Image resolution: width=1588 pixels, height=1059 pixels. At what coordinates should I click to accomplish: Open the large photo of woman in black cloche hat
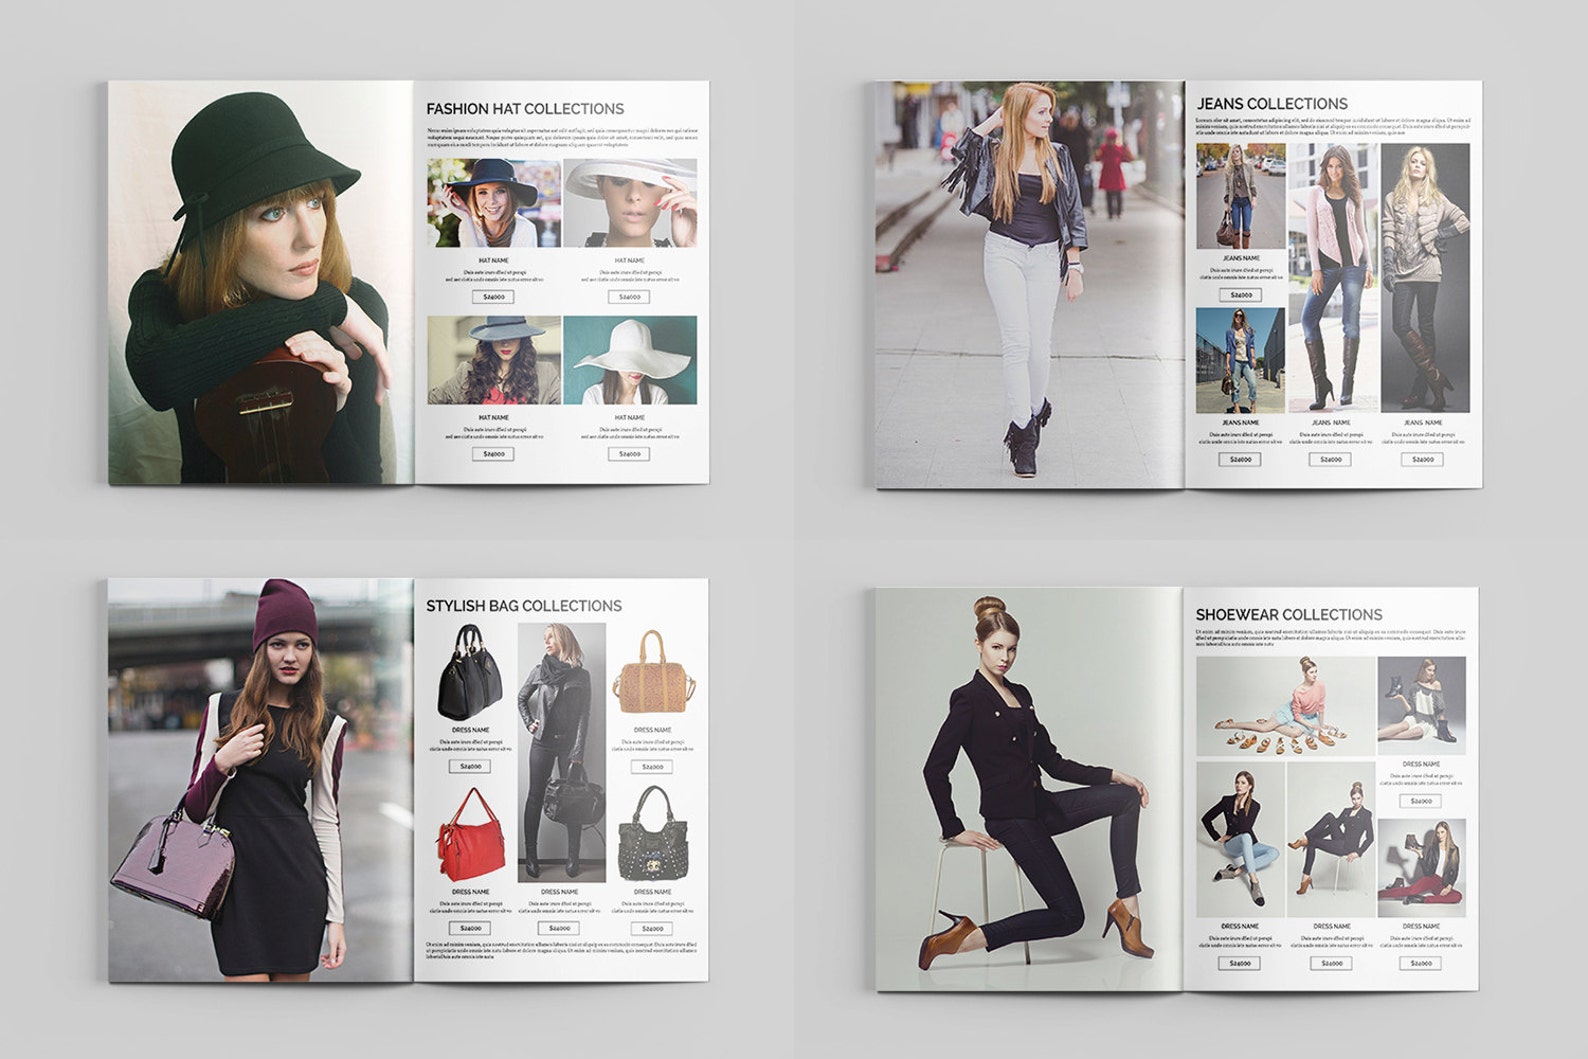[x=260, y=283]
